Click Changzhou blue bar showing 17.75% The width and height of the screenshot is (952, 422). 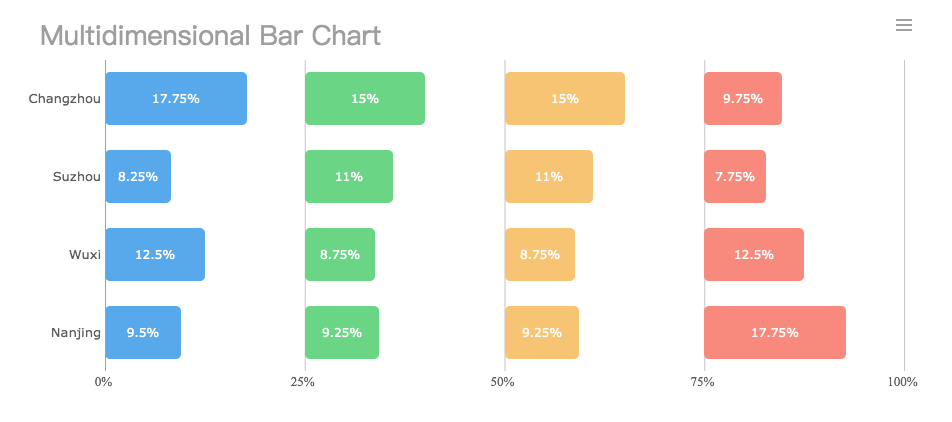[176, 99]
